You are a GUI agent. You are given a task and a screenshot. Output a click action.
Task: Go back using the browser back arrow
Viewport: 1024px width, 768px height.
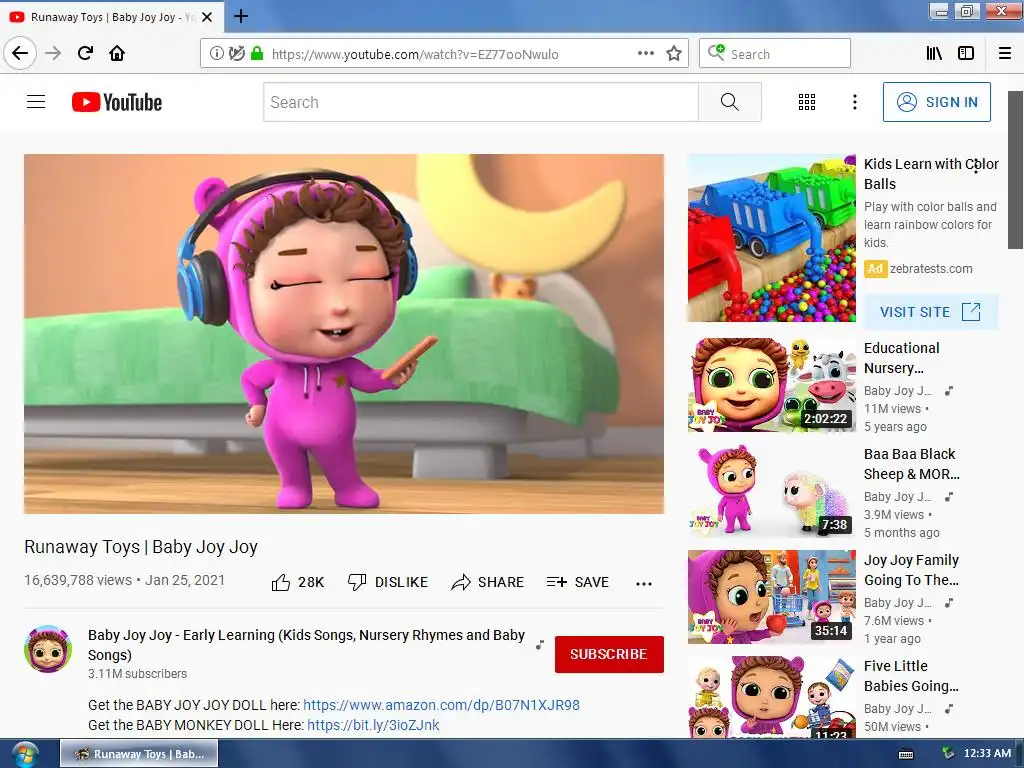[x=20, y=53]
